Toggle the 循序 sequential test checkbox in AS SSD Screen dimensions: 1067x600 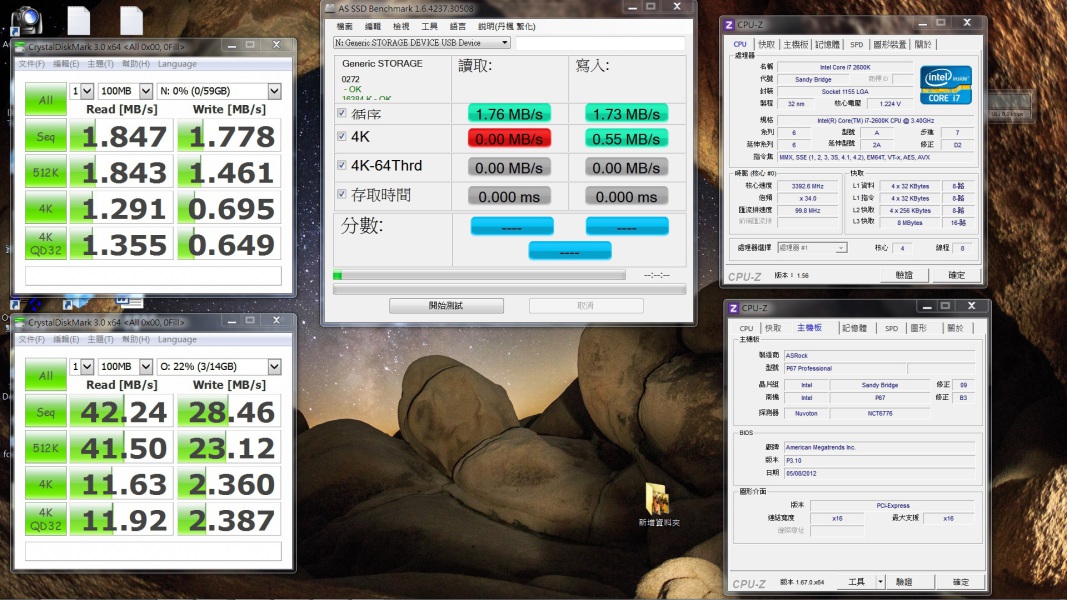point(342,113)
